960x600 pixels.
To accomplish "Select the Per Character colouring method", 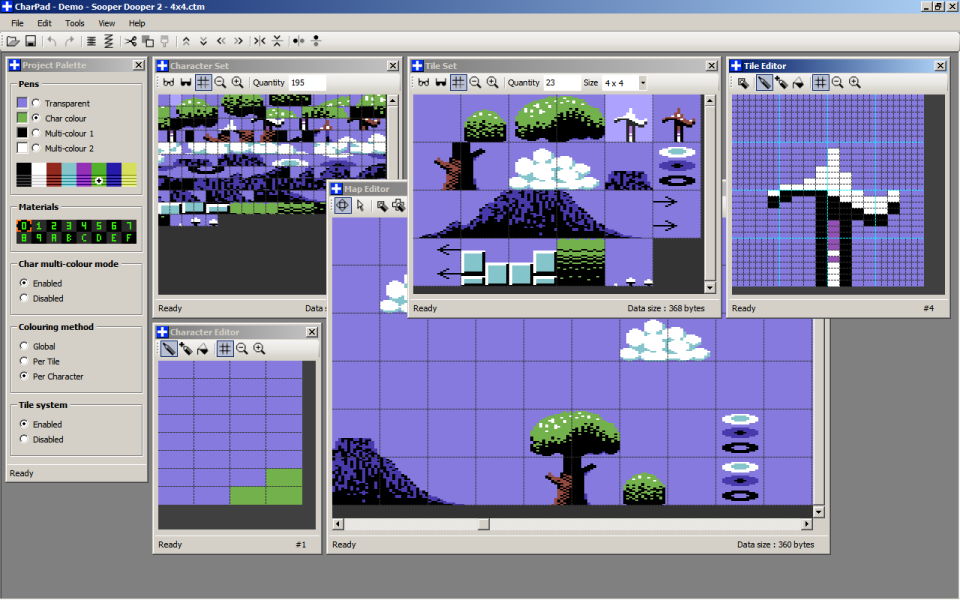I will (x=24, y=376).
